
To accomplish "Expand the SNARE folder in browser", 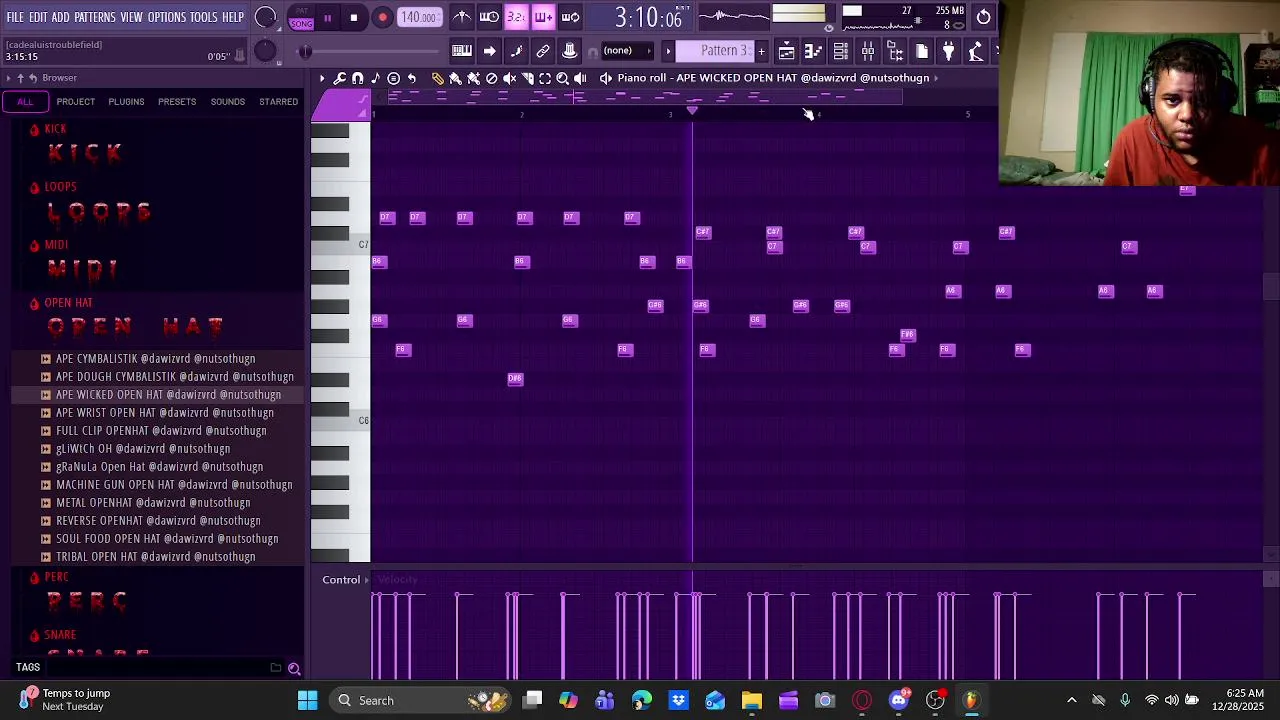I will pos(60,635).
